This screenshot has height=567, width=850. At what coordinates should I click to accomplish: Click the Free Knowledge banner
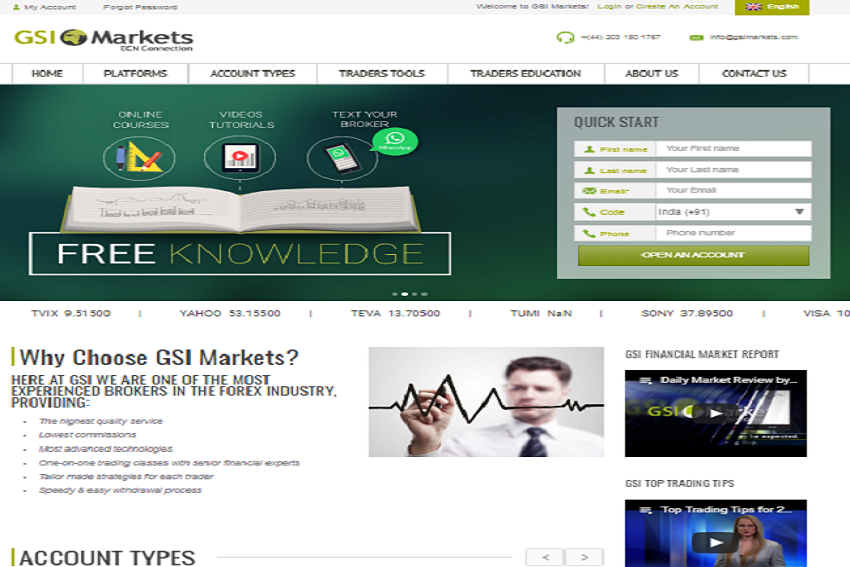(240, 254)
